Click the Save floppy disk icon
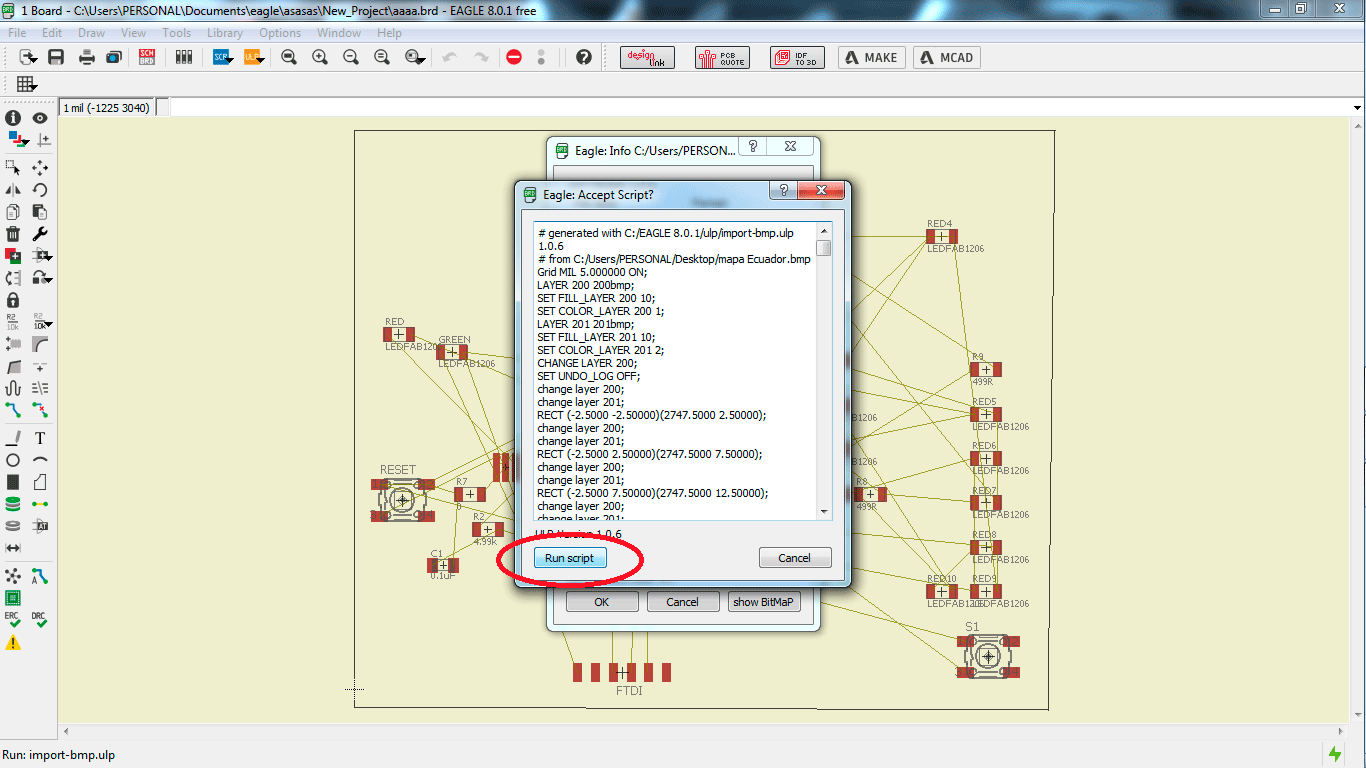 [56, 57]
